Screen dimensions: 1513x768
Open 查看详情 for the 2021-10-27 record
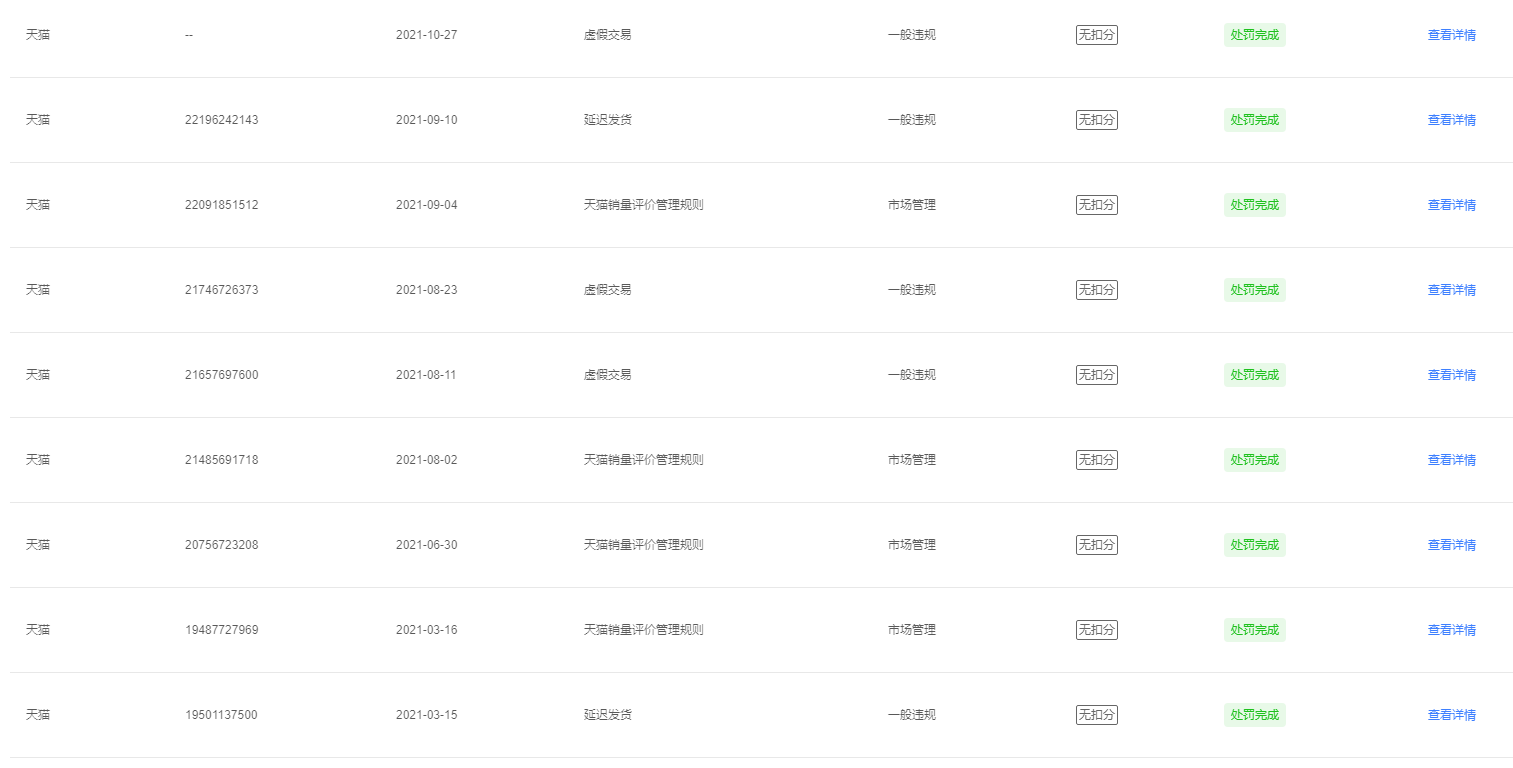1451,35
